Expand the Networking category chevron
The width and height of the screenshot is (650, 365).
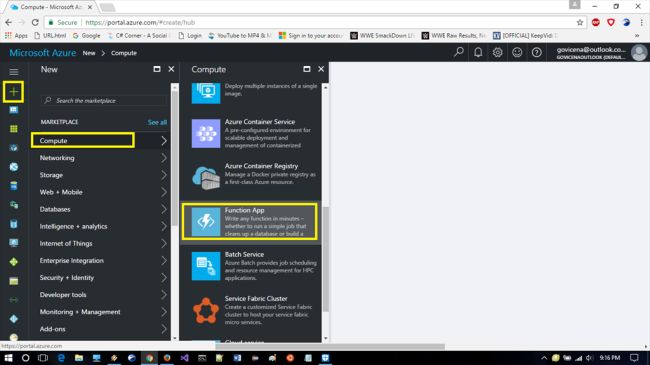click(x=164, y=158)
